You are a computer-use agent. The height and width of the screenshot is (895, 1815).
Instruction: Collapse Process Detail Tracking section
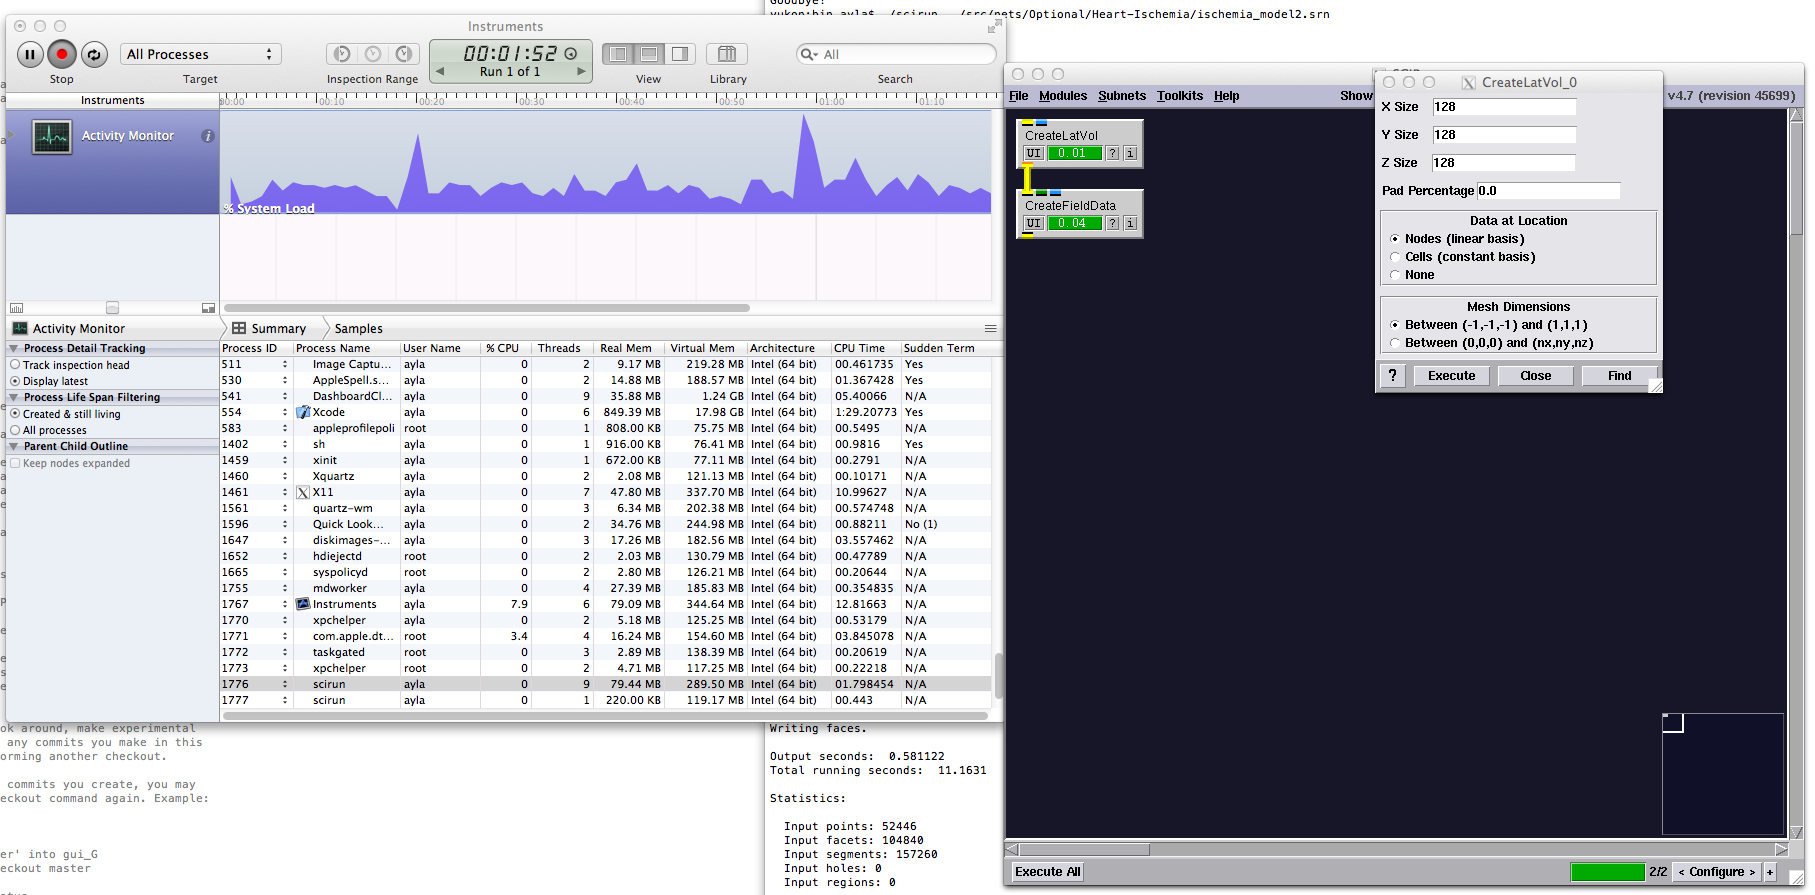[14, 348]
